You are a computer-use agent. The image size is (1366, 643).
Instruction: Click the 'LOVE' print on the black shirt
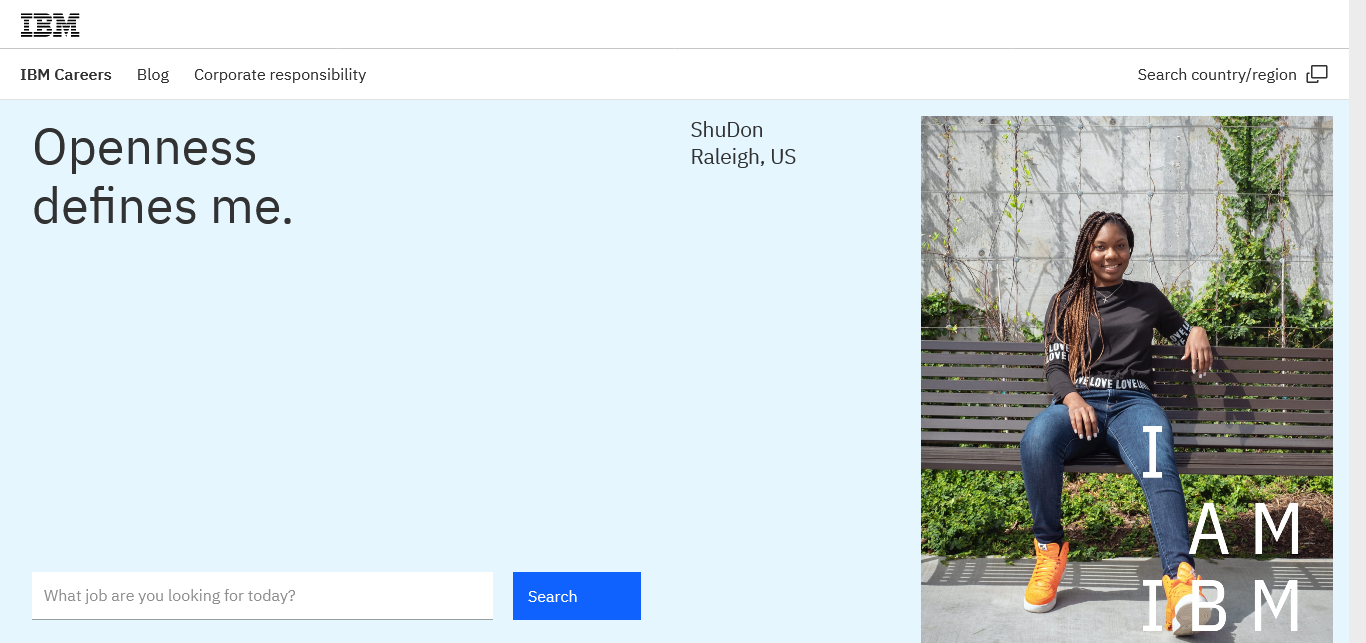pyautogui.click(x=1112, y=383)
